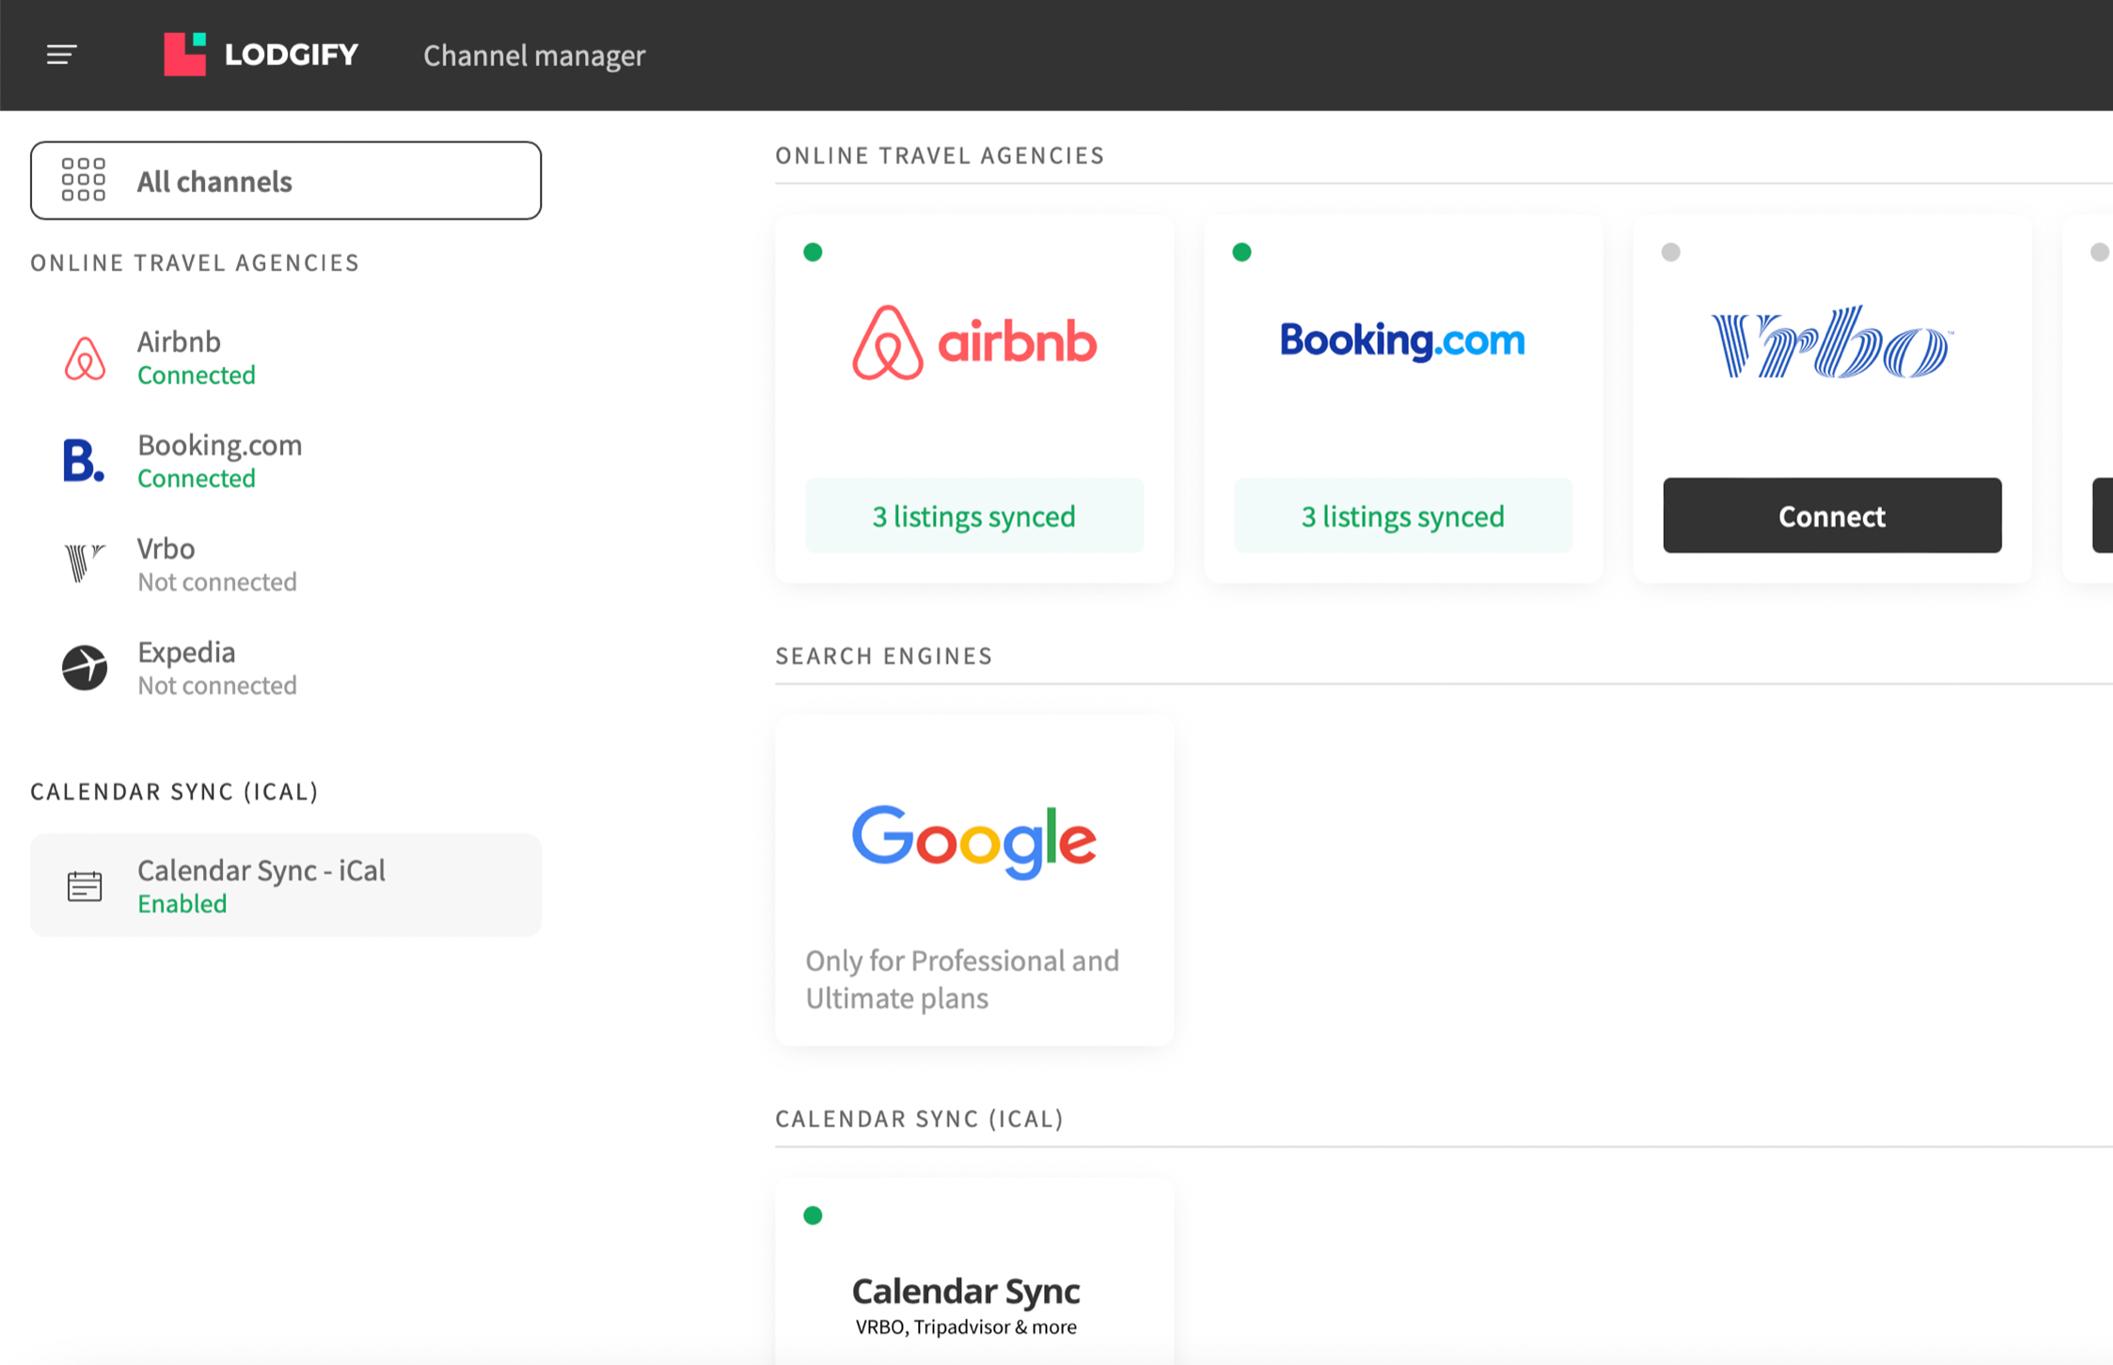Click Airbnb's 3 listings synced button

tap(974, 516)
